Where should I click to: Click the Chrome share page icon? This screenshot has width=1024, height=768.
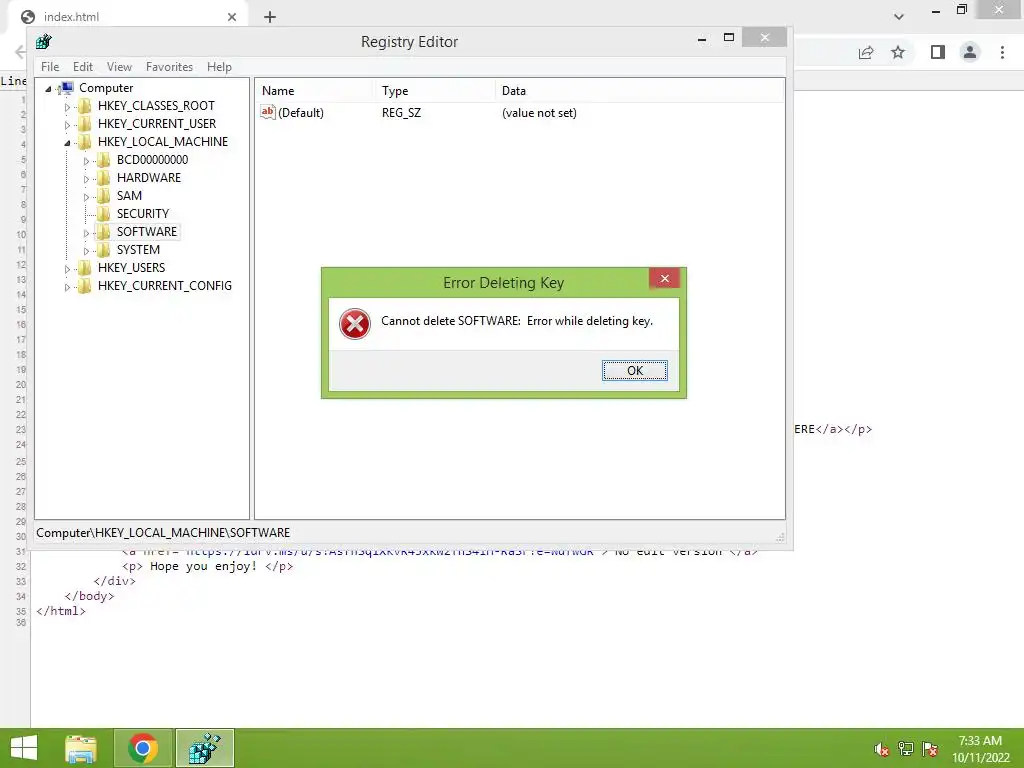pos(866,52)
